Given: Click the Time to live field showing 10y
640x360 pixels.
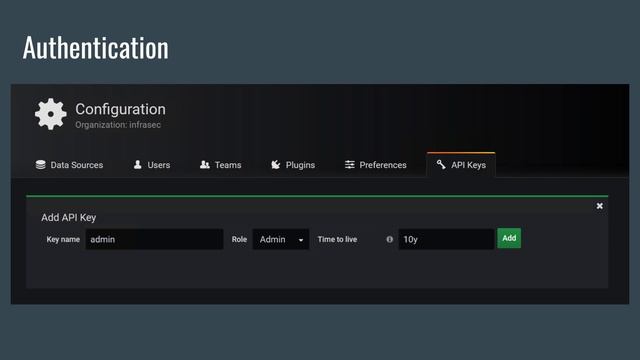Looking at the screenshot, I should point(446,239).
